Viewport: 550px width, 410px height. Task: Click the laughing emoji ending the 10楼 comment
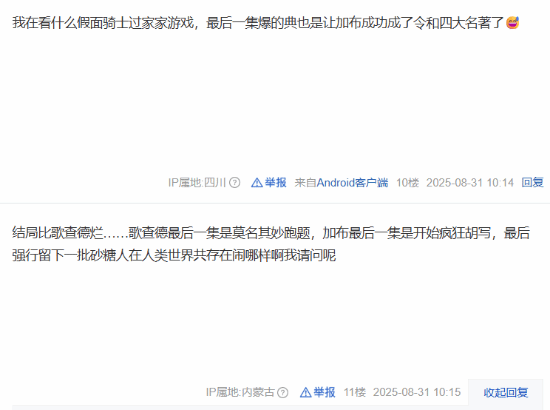tap(512, 23)
